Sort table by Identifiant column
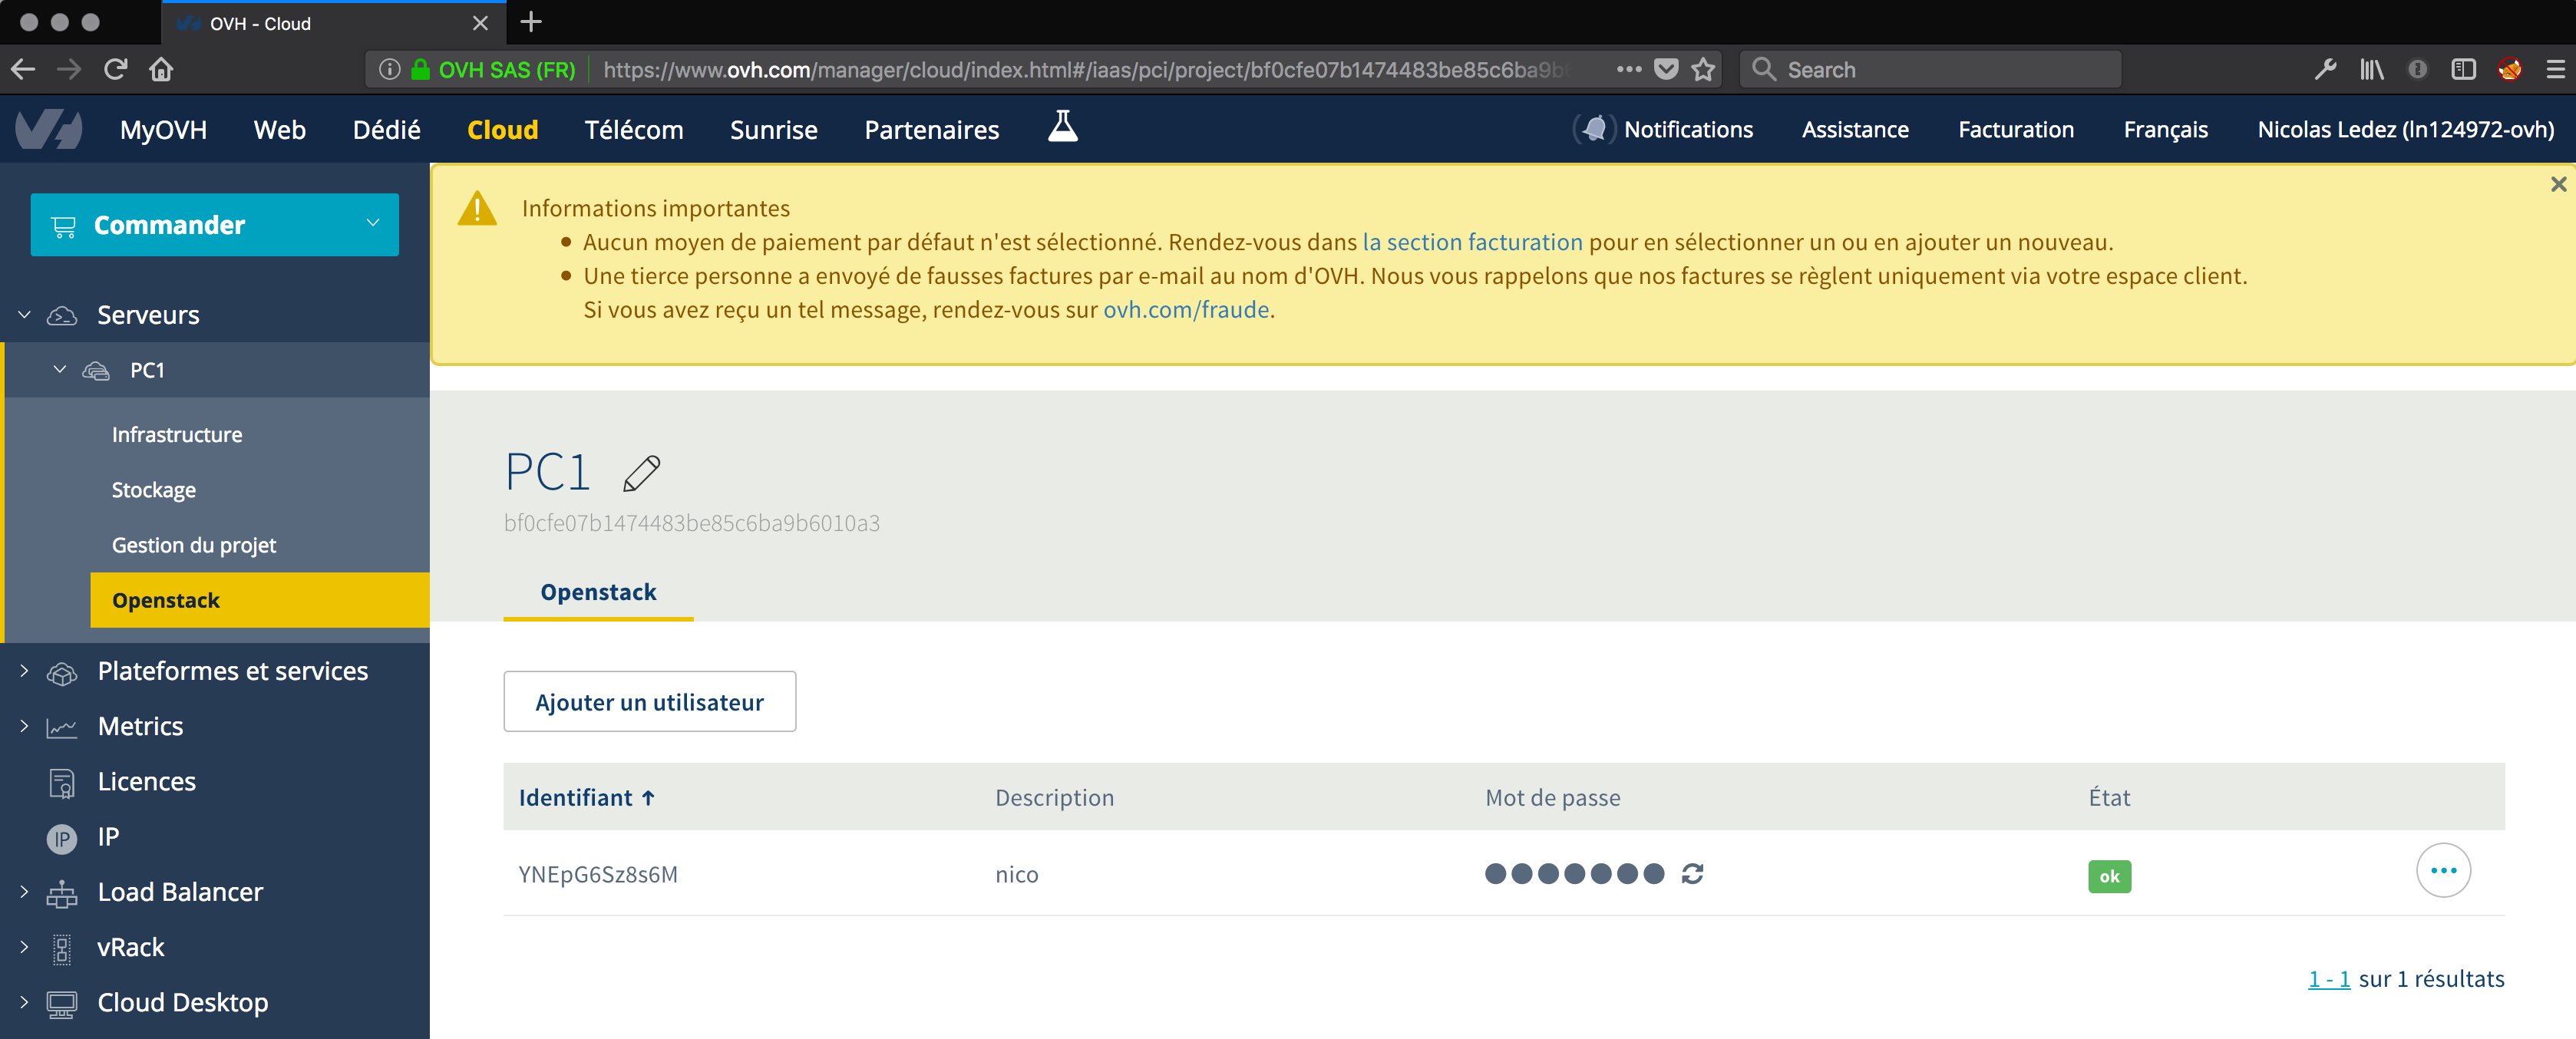Image resolution: width=2576 pixels, height=1039 pixels. [586, 798]
